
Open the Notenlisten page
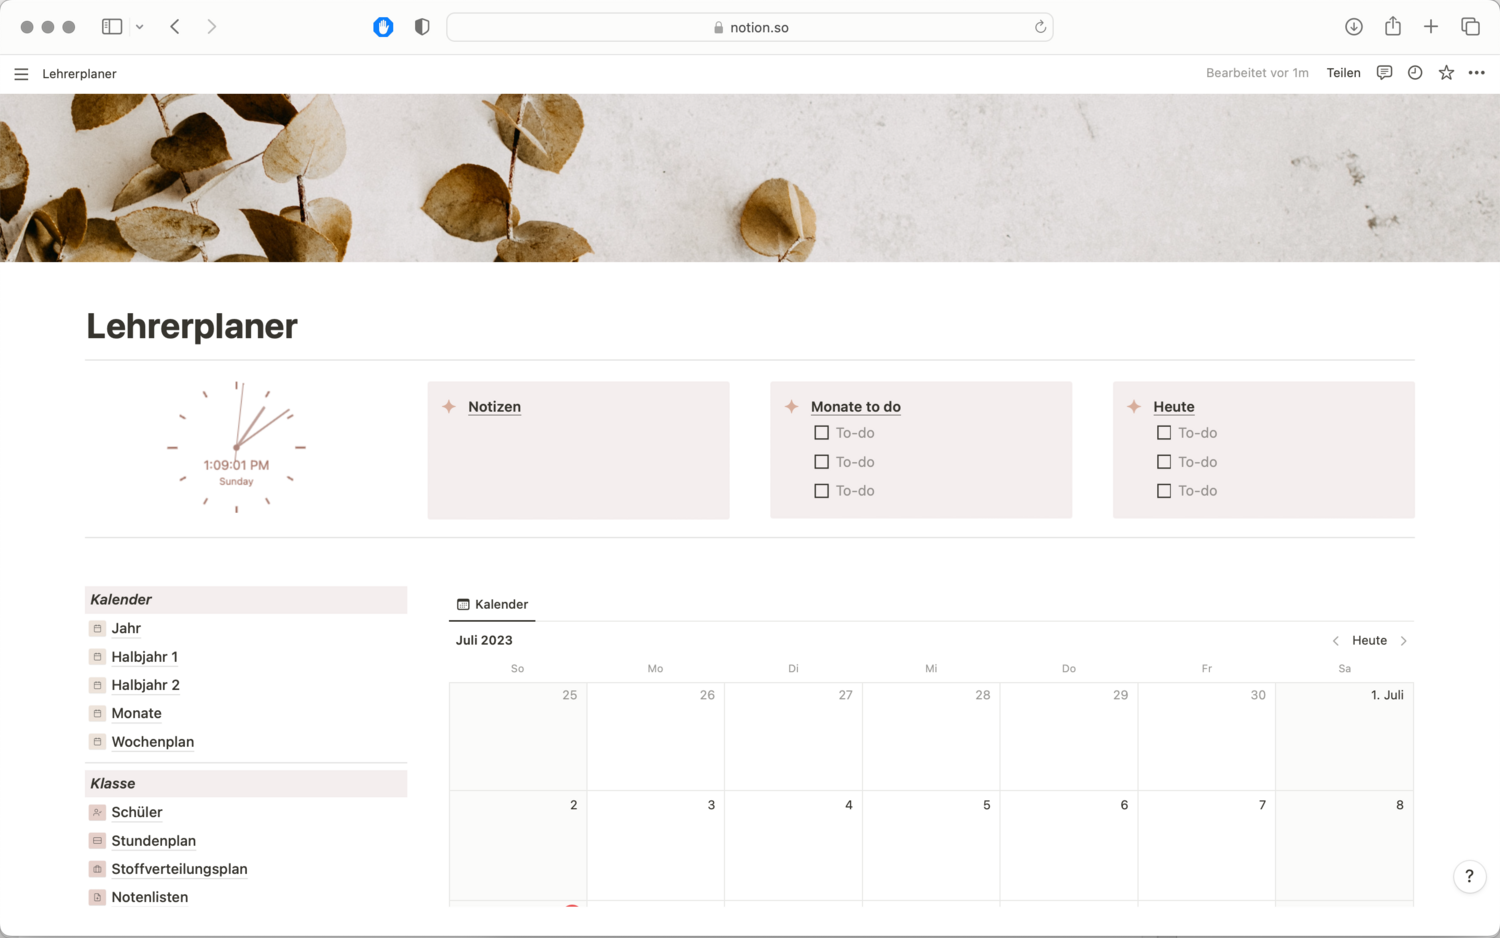point(150,897)
